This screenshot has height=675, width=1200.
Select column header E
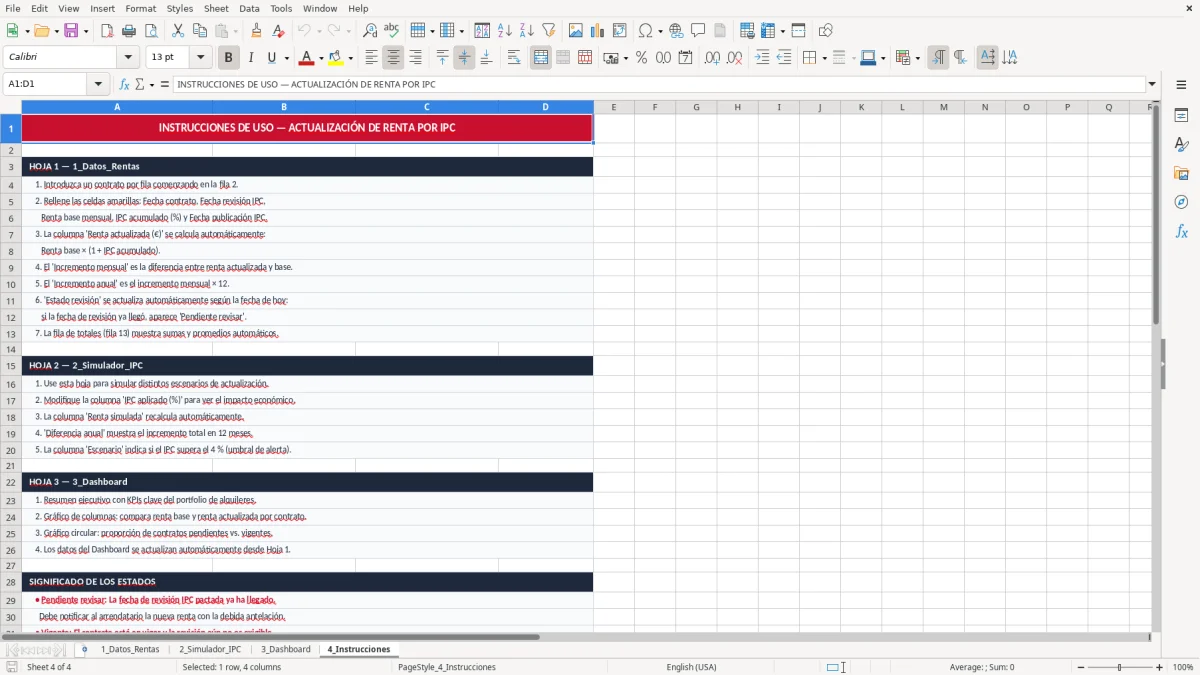click(x=614, y=107)
